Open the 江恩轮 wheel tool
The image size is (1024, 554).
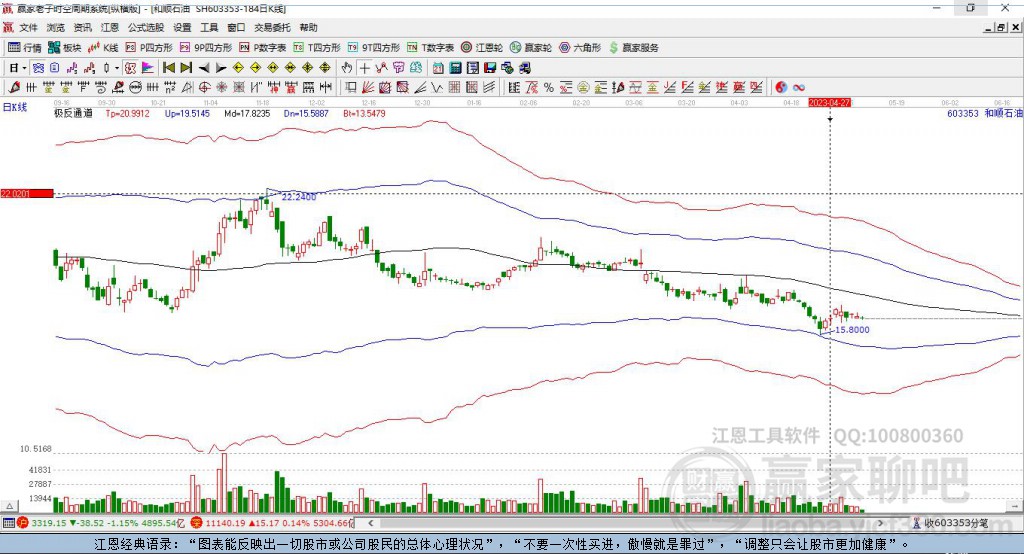(x=482, y=48)
